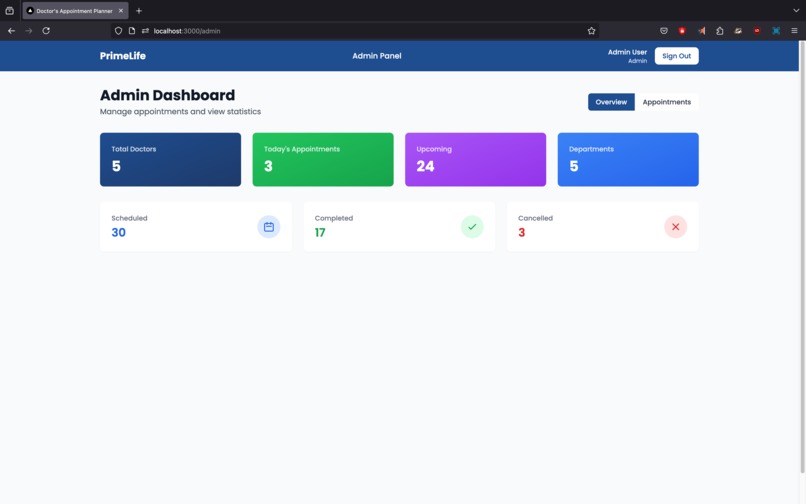
Task: Click the Scheduled value 30
Action: coord(119,232)
